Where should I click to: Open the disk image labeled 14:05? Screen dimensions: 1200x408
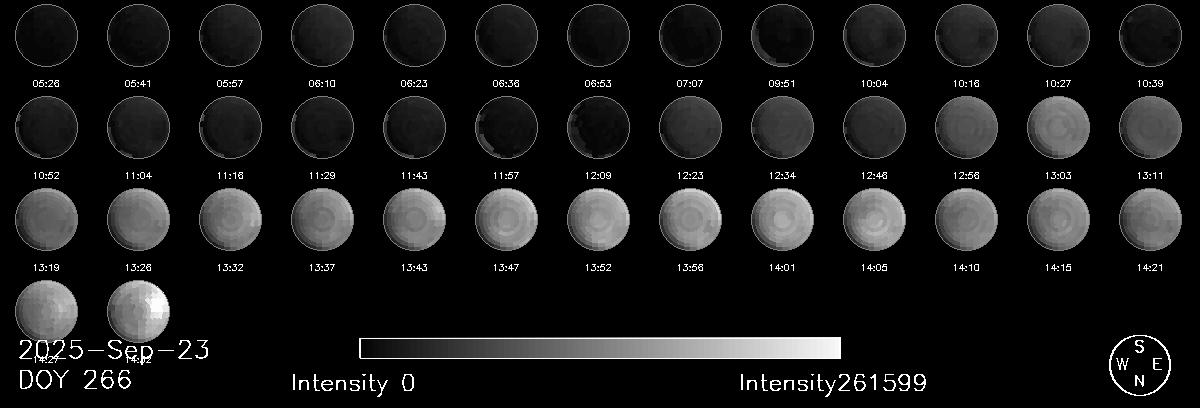875,220
